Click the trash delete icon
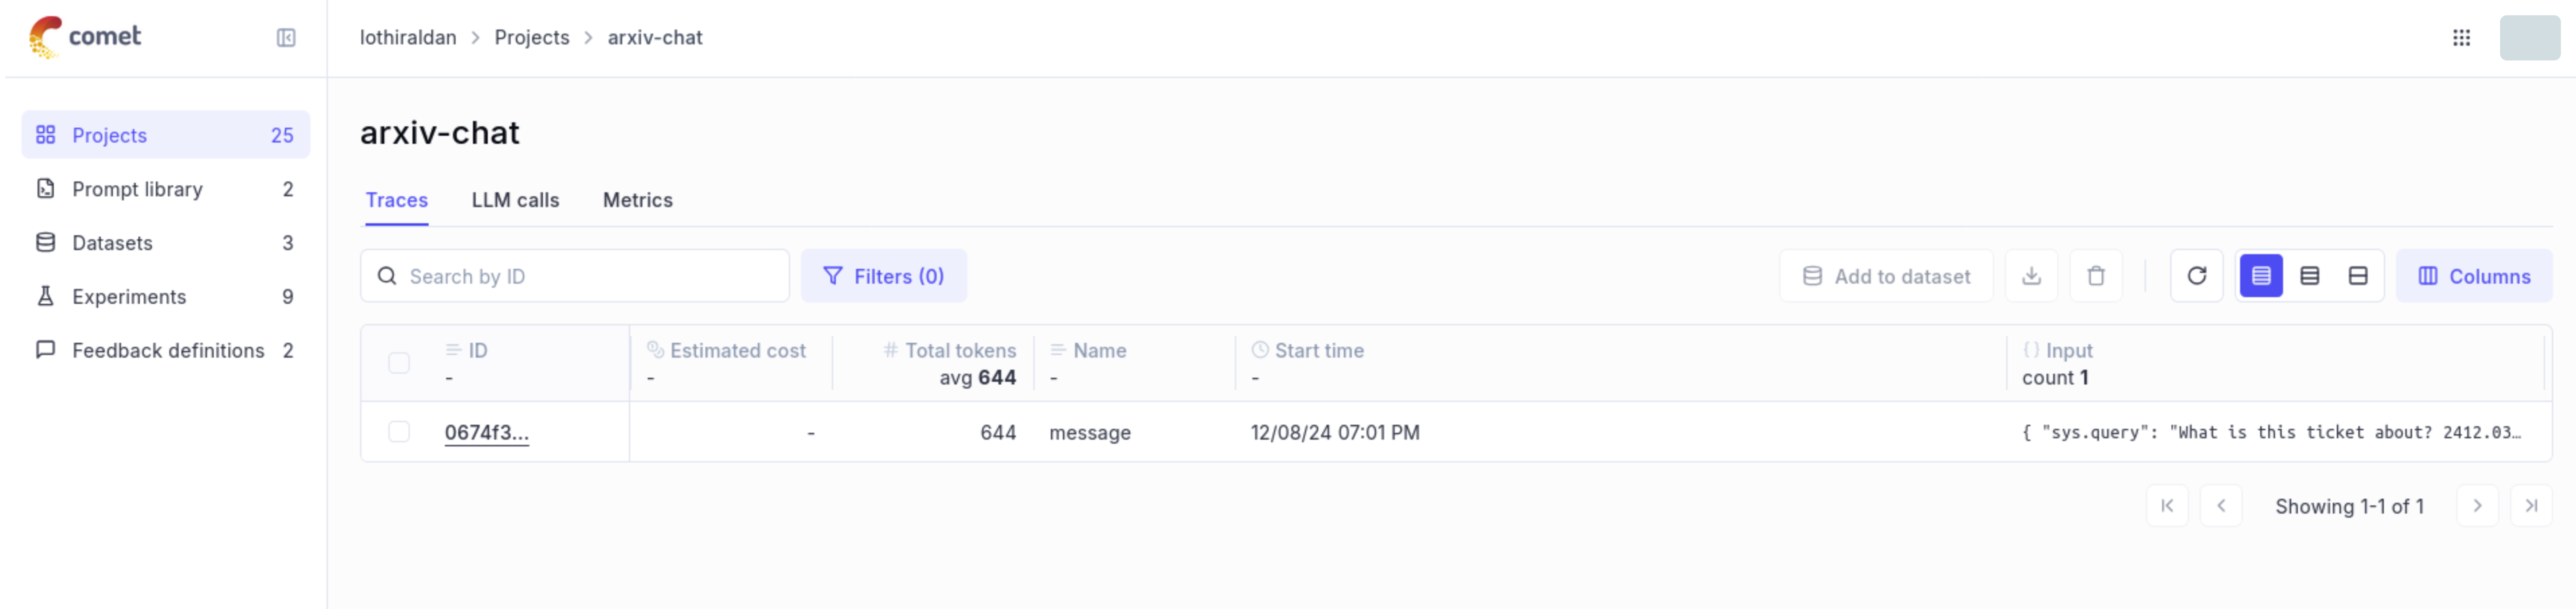This screenshot has width=2576, height=609. (2096, 276)
